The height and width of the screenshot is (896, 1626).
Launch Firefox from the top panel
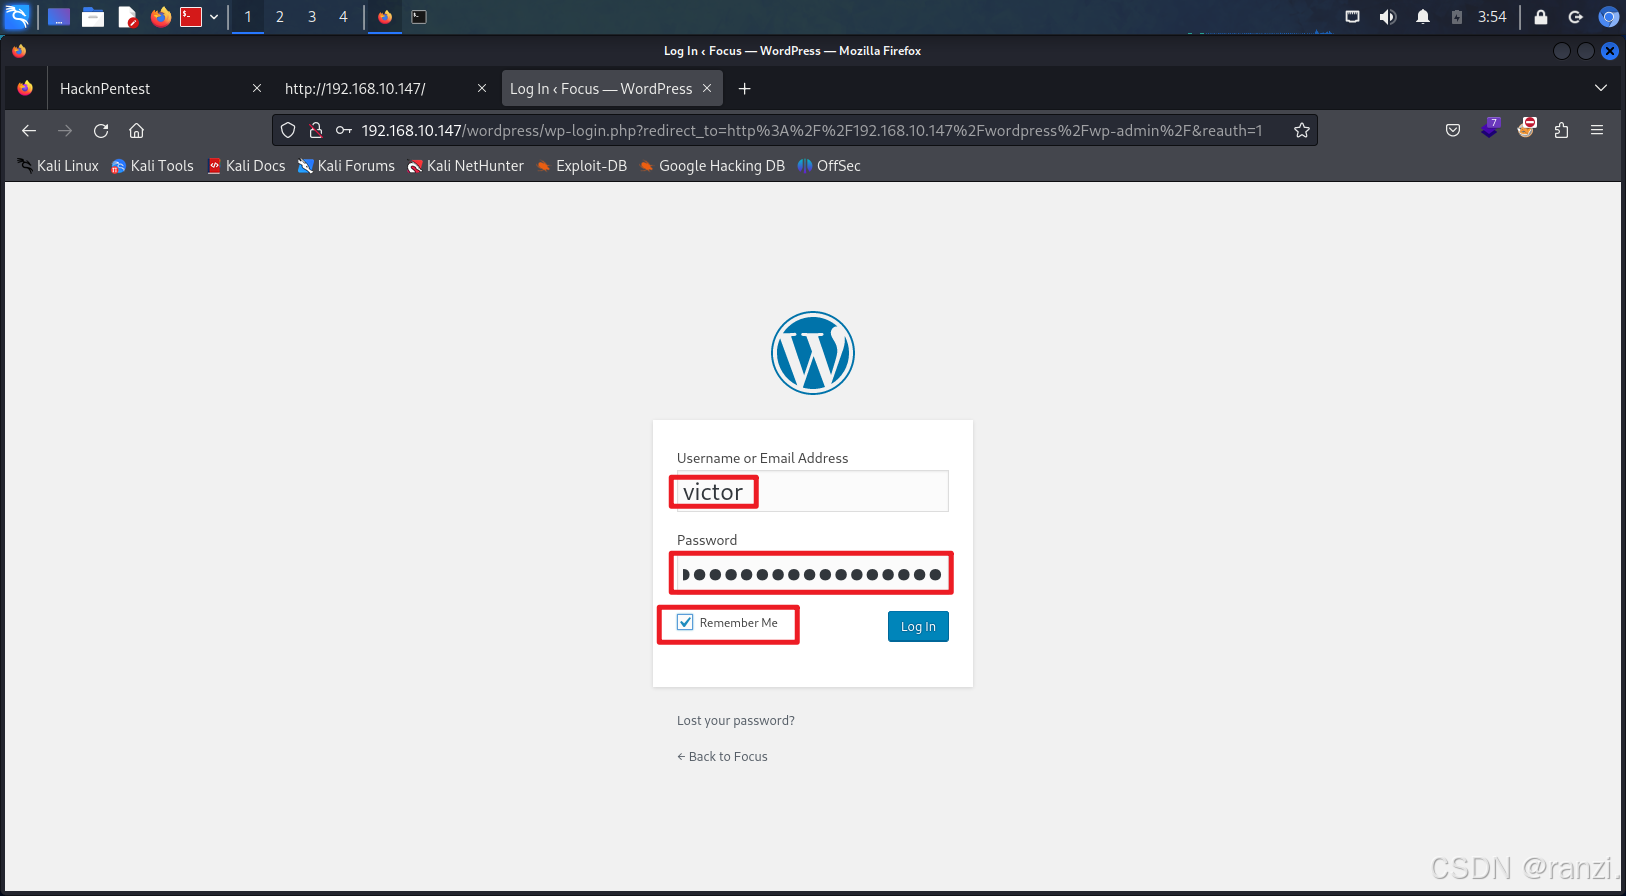click(x=160, y=17)
